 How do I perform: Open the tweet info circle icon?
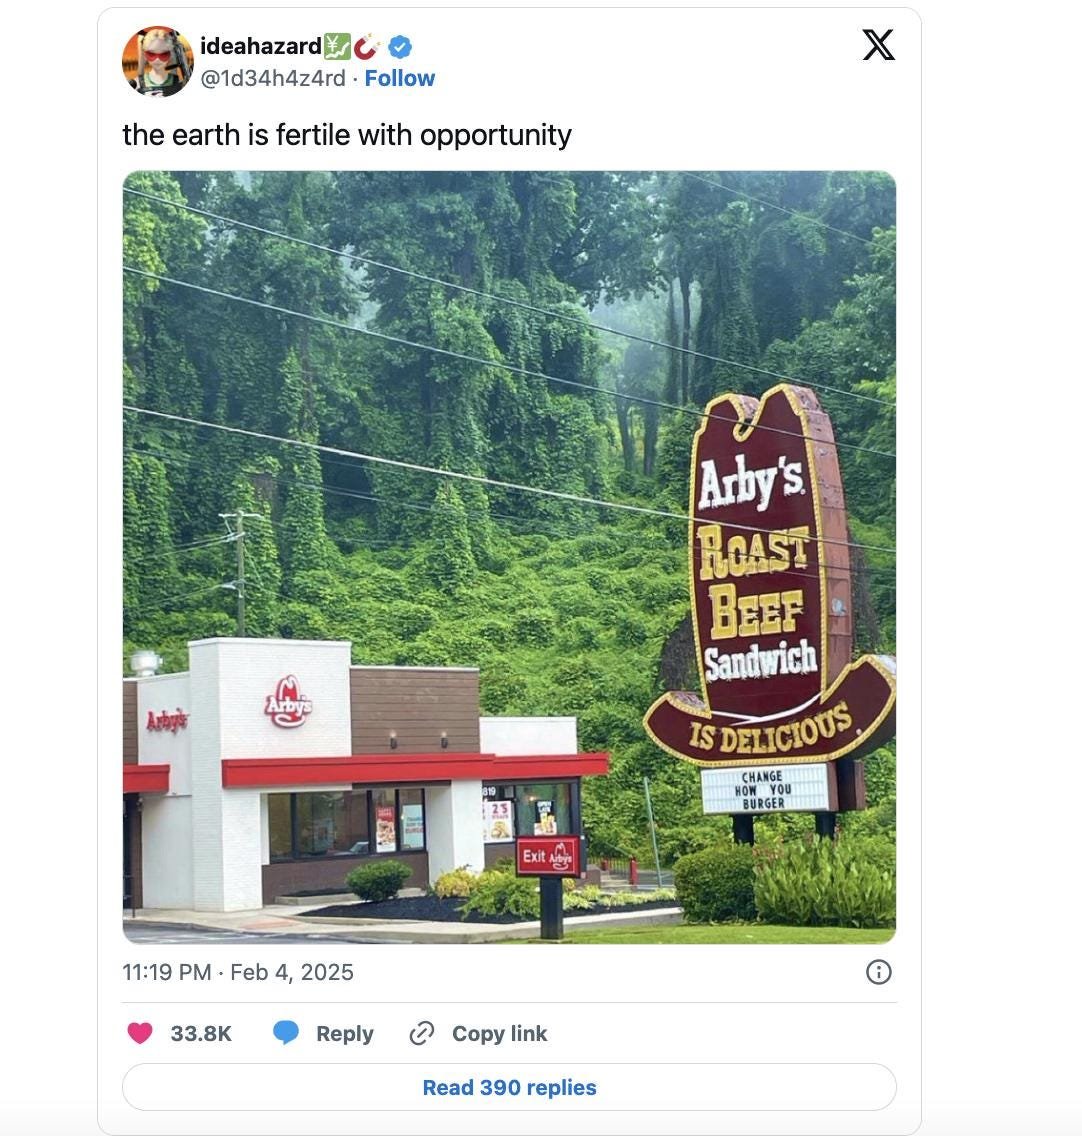878,972
